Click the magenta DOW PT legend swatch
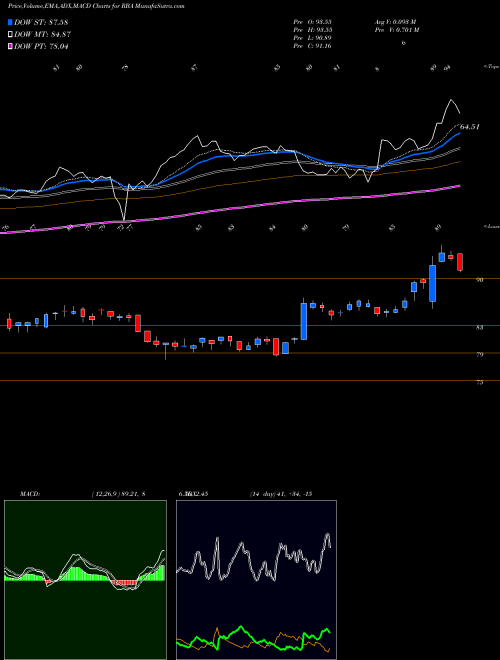The image size is (500, 660). pyautogui.click(x=10, y=47)
